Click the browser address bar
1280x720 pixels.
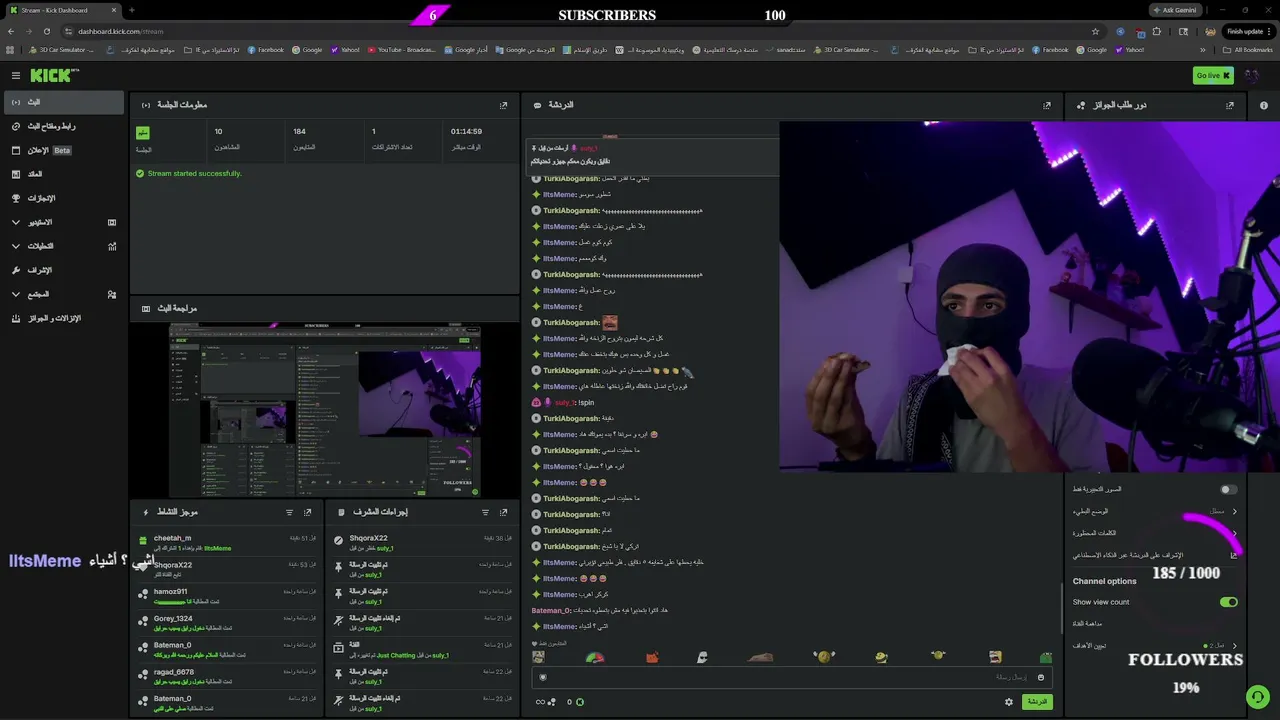[x=580, y=31]
